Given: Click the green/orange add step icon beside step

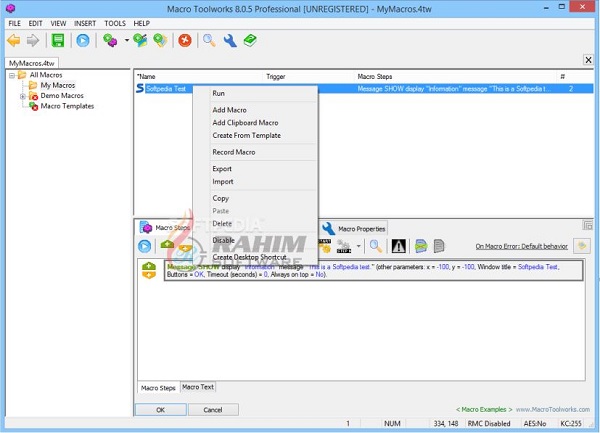Looking at the screenshot, I should (149, 270).
